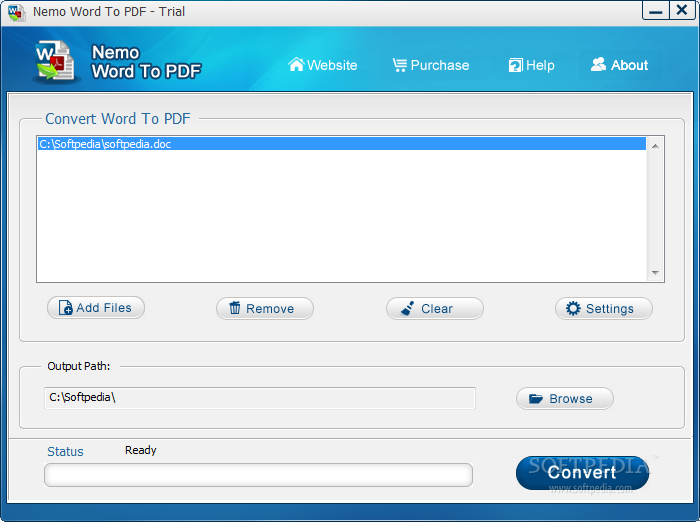
Task: Click the conversion progress bar
Action: tap(258, 475)
